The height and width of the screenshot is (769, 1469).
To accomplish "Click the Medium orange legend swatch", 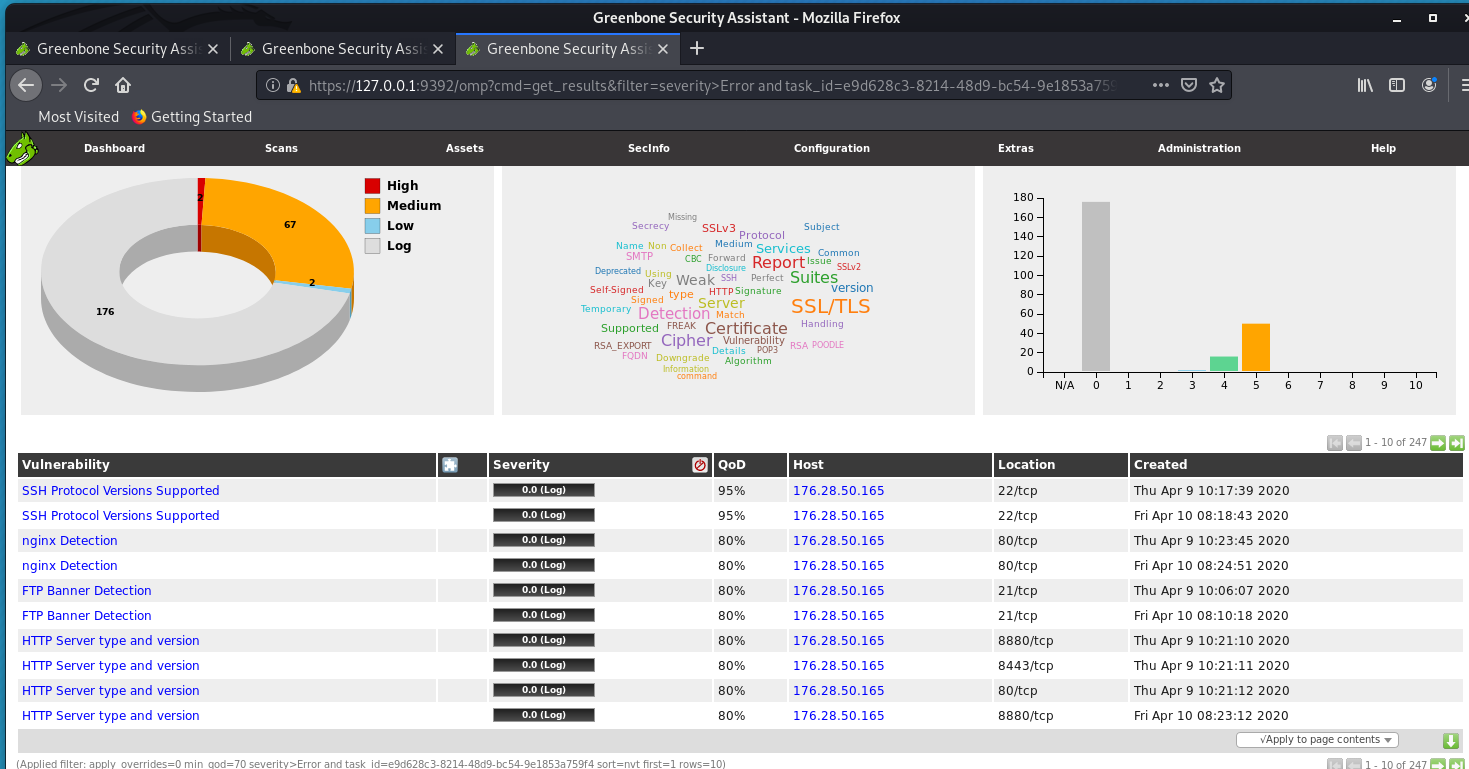I will (372, 206).
